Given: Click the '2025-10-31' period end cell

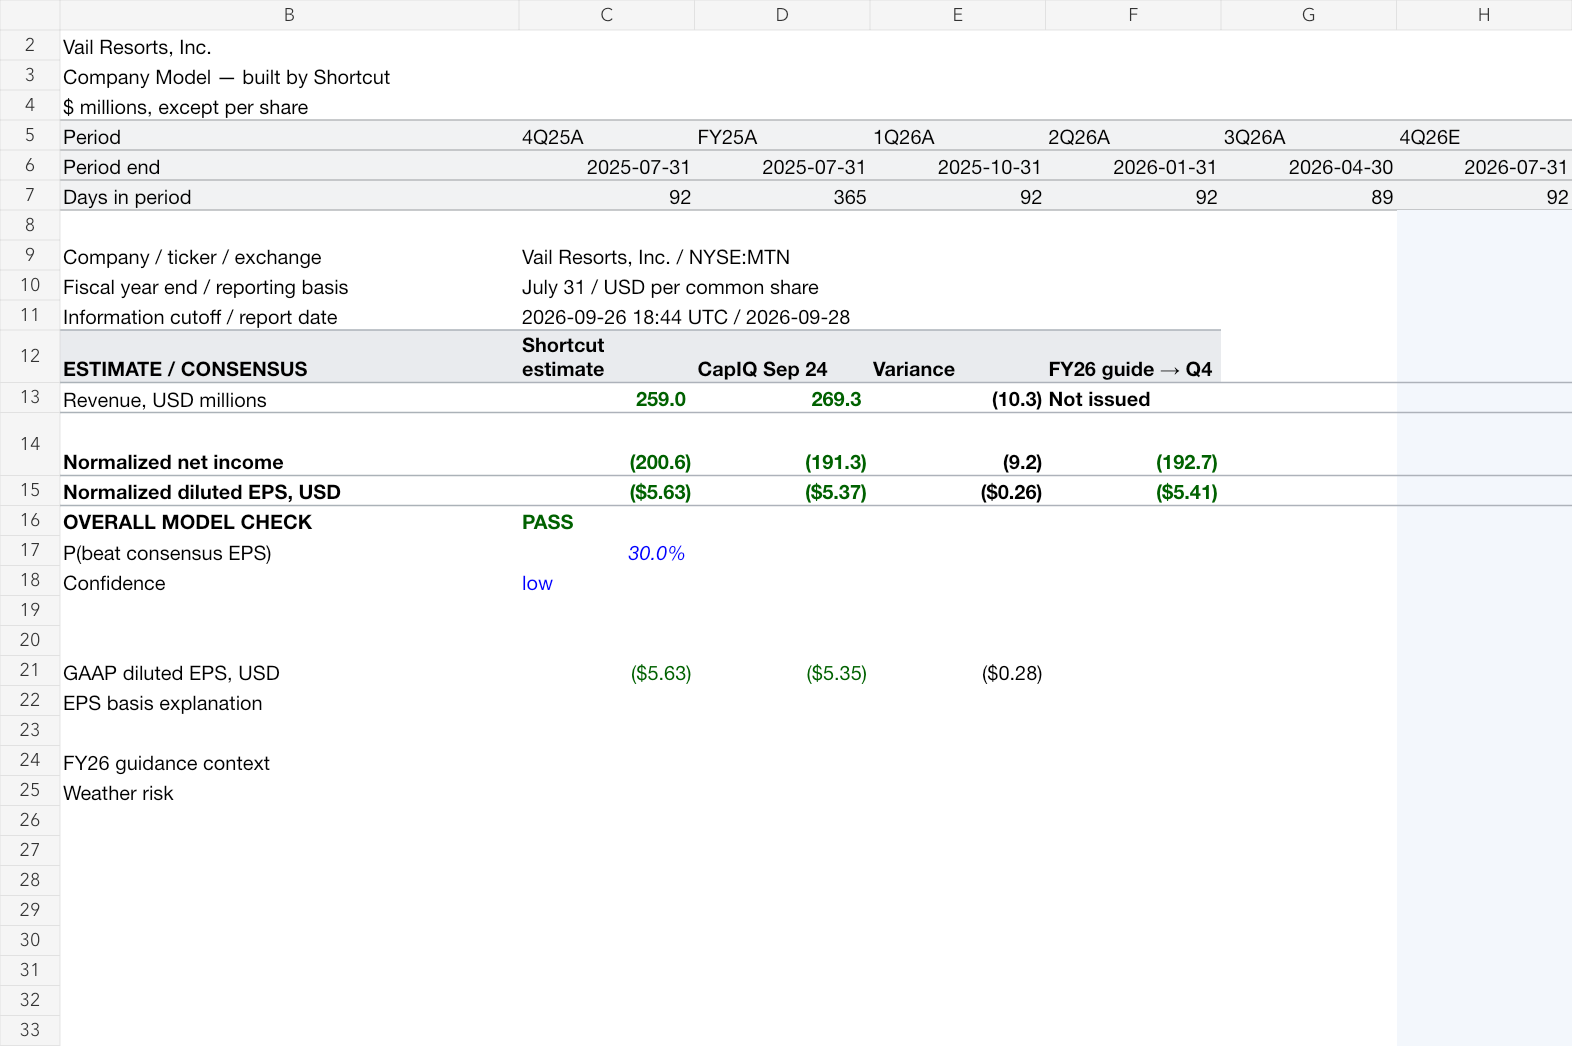Looking at the screenshot, I should coord(957,167).
